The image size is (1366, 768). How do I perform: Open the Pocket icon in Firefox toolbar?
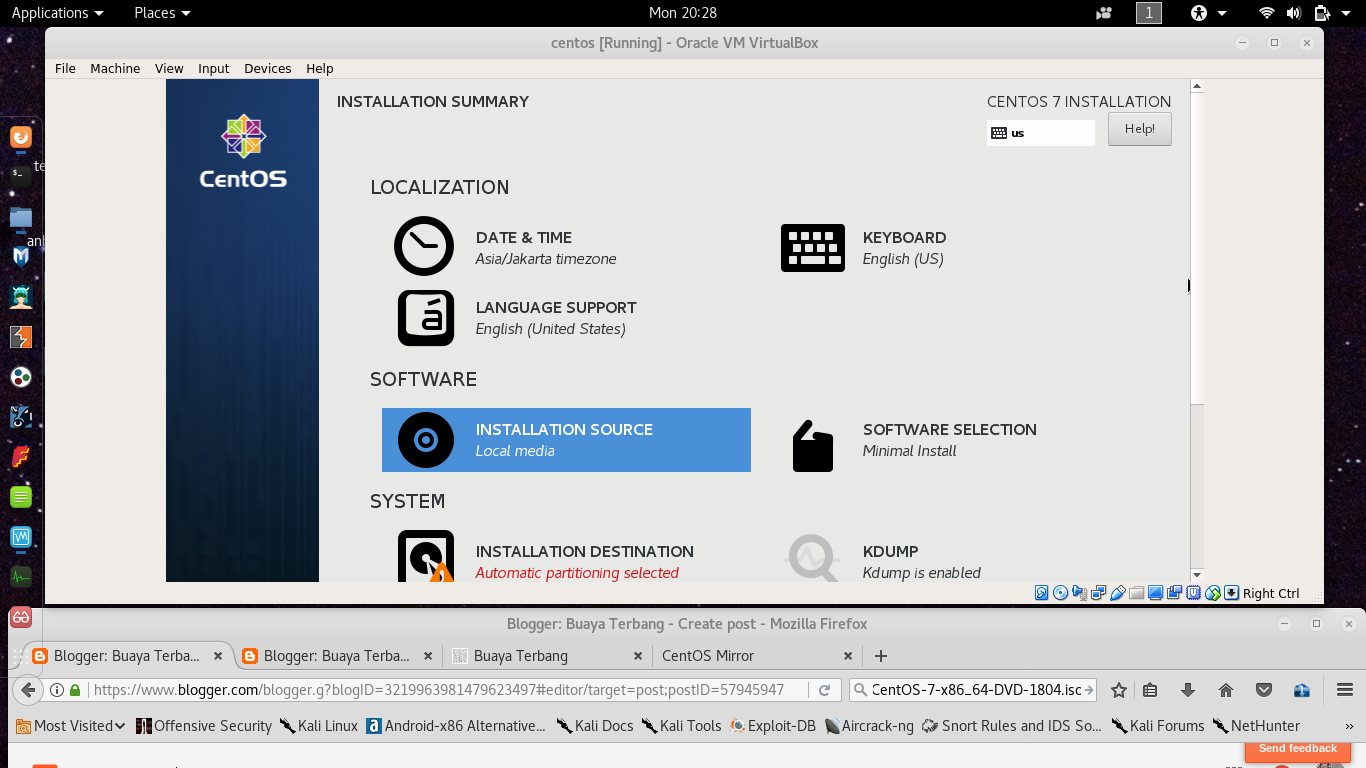[1264, 690]
